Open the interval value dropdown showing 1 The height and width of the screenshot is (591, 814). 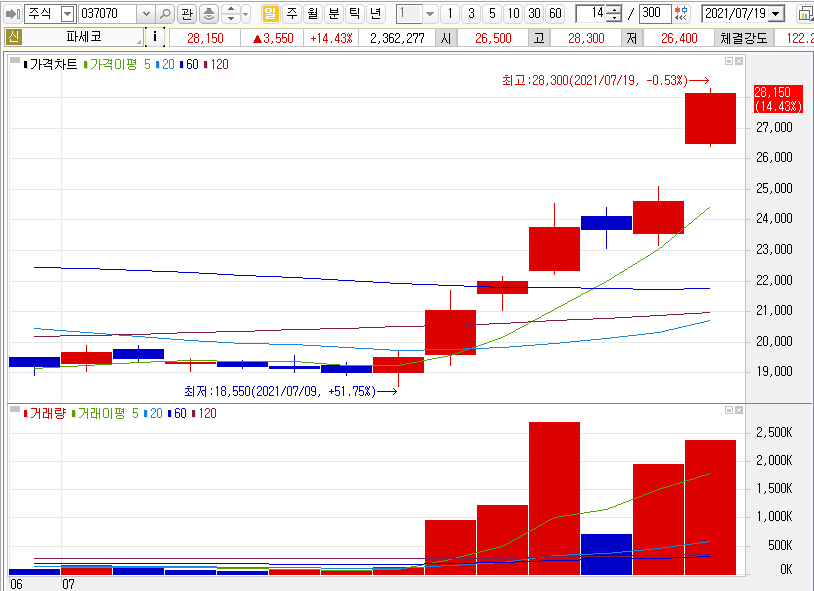430,14
